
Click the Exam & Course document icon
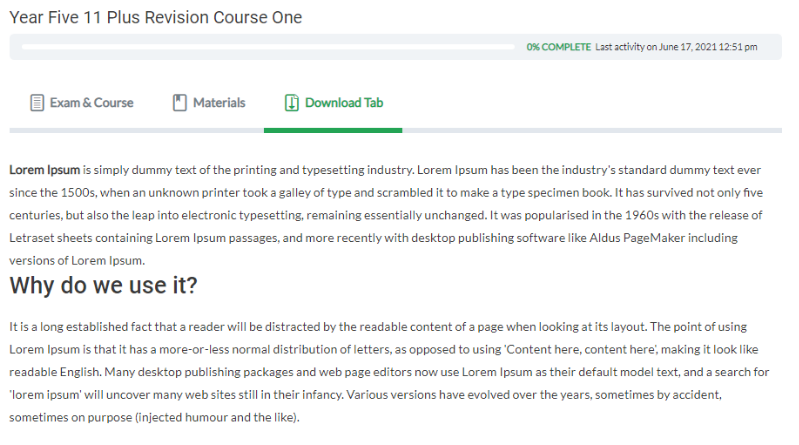(x=37, y=102)
